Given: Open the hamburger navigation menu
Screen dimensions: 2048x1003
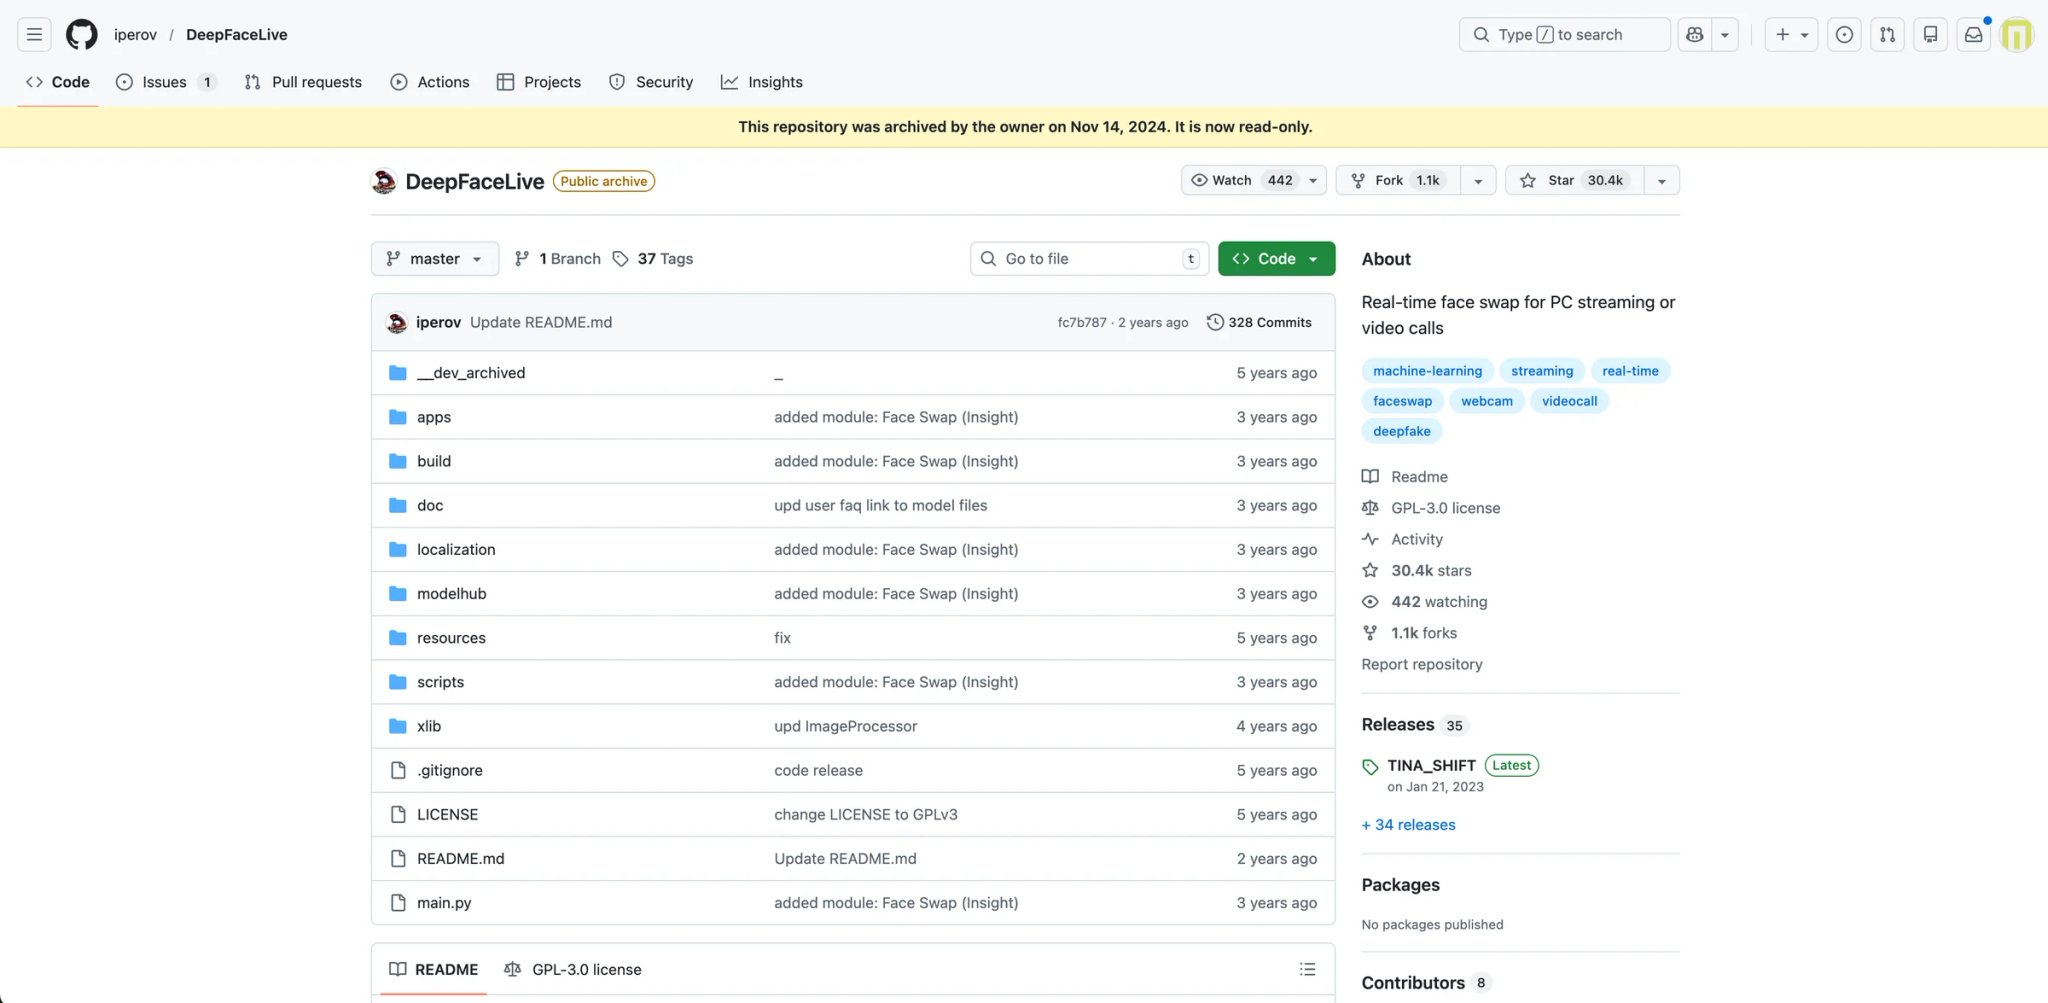Looking at the screenshot, I should pos(34,34).
